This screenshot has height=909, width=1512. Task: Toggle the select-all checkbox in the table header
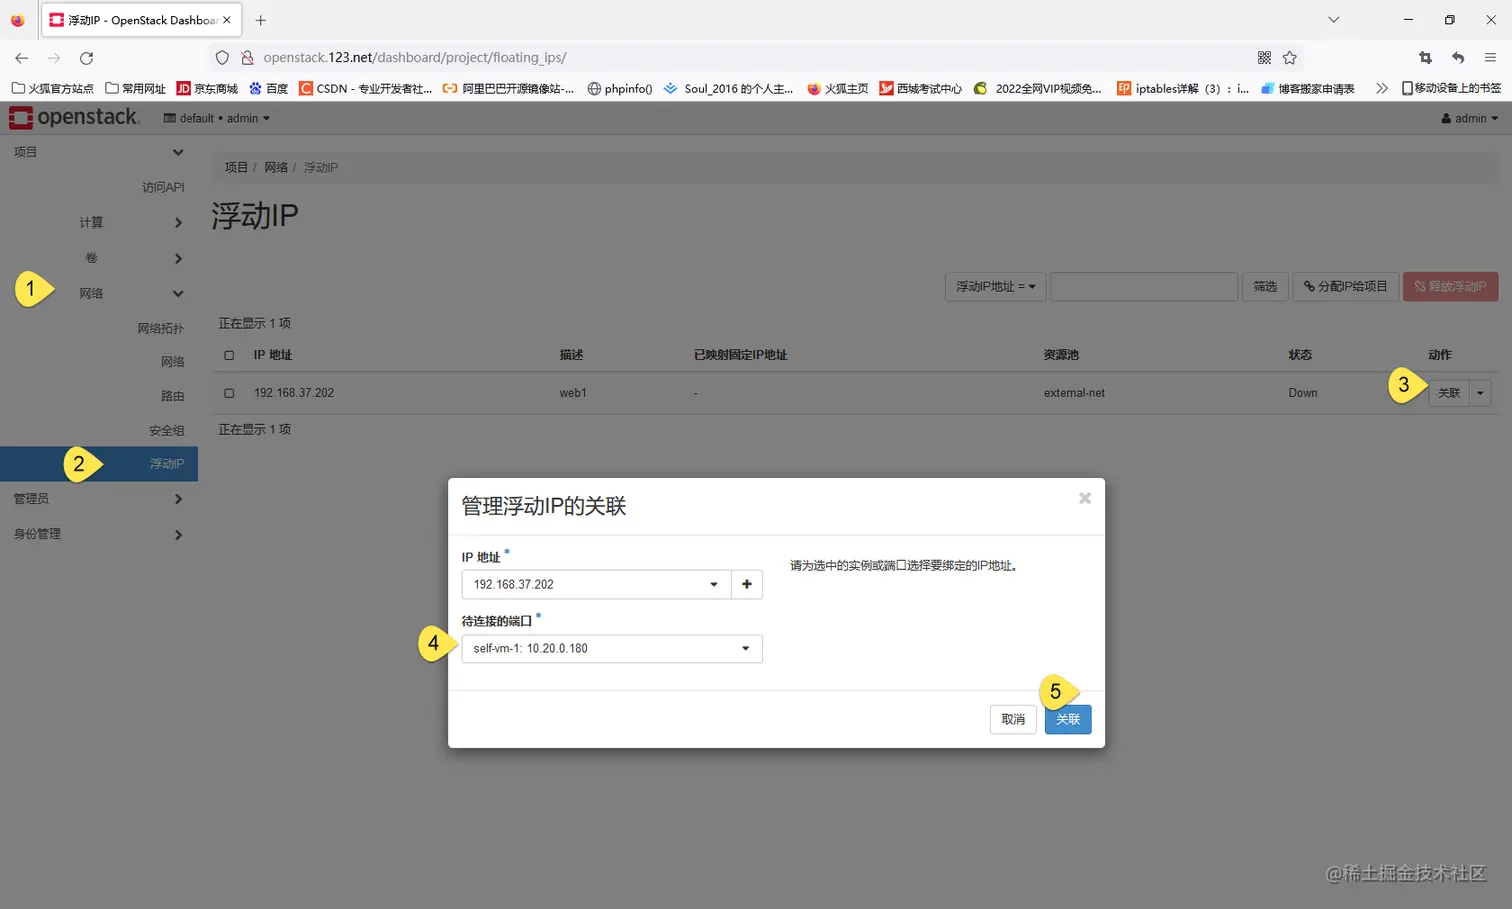coord(229,355)
